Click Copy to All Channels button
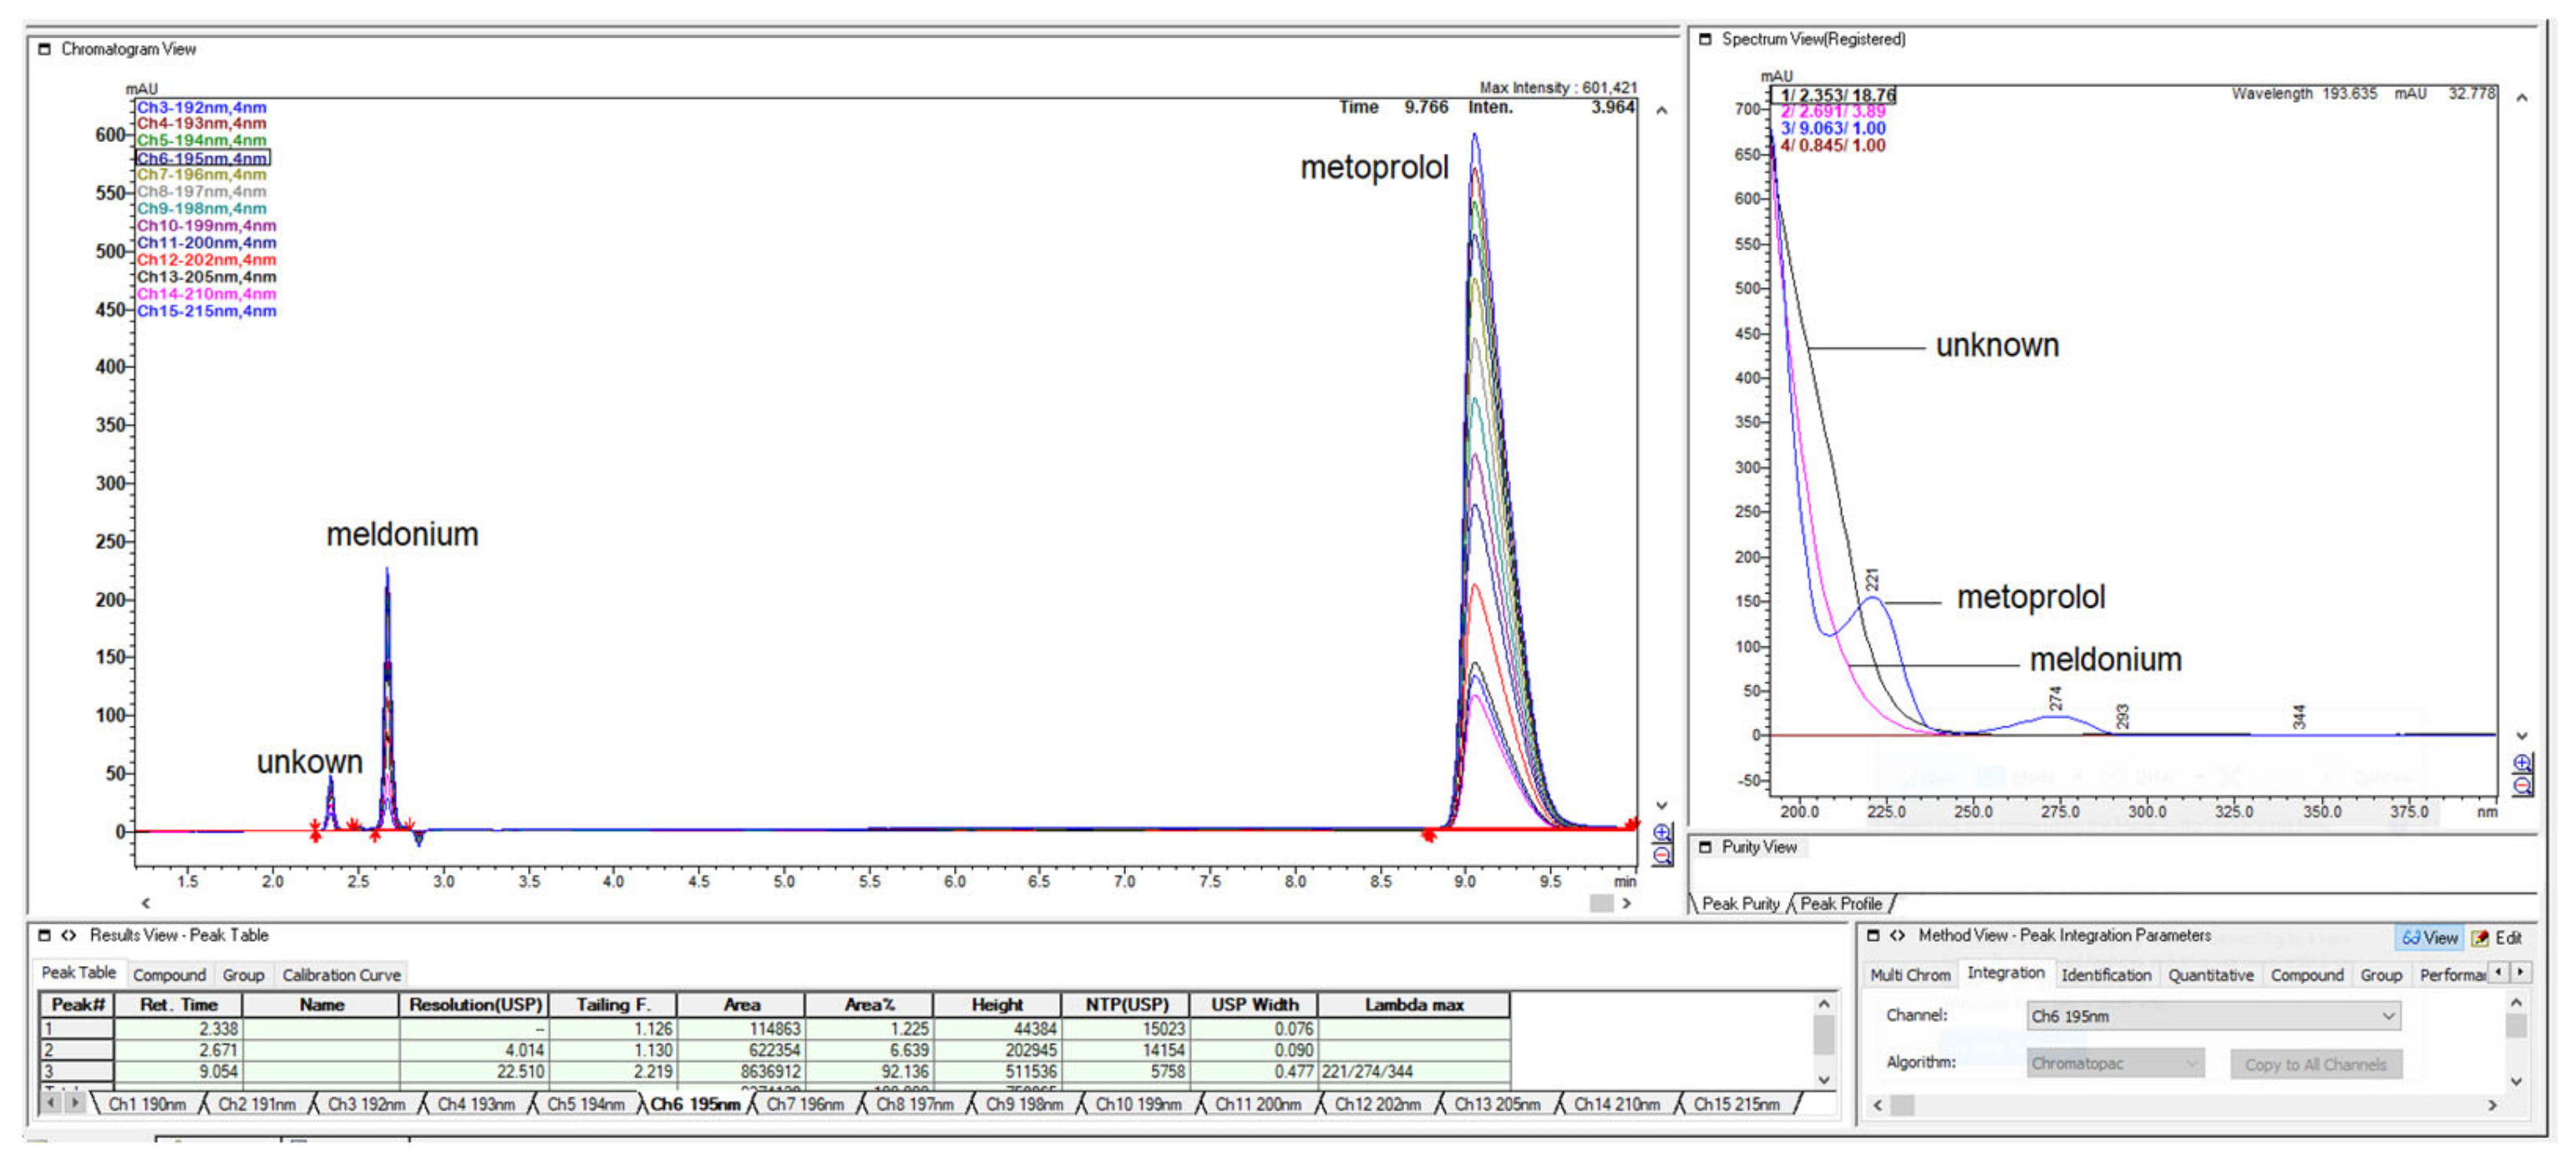Screen dimensions: 2576x1164 click(2316, 1064)
